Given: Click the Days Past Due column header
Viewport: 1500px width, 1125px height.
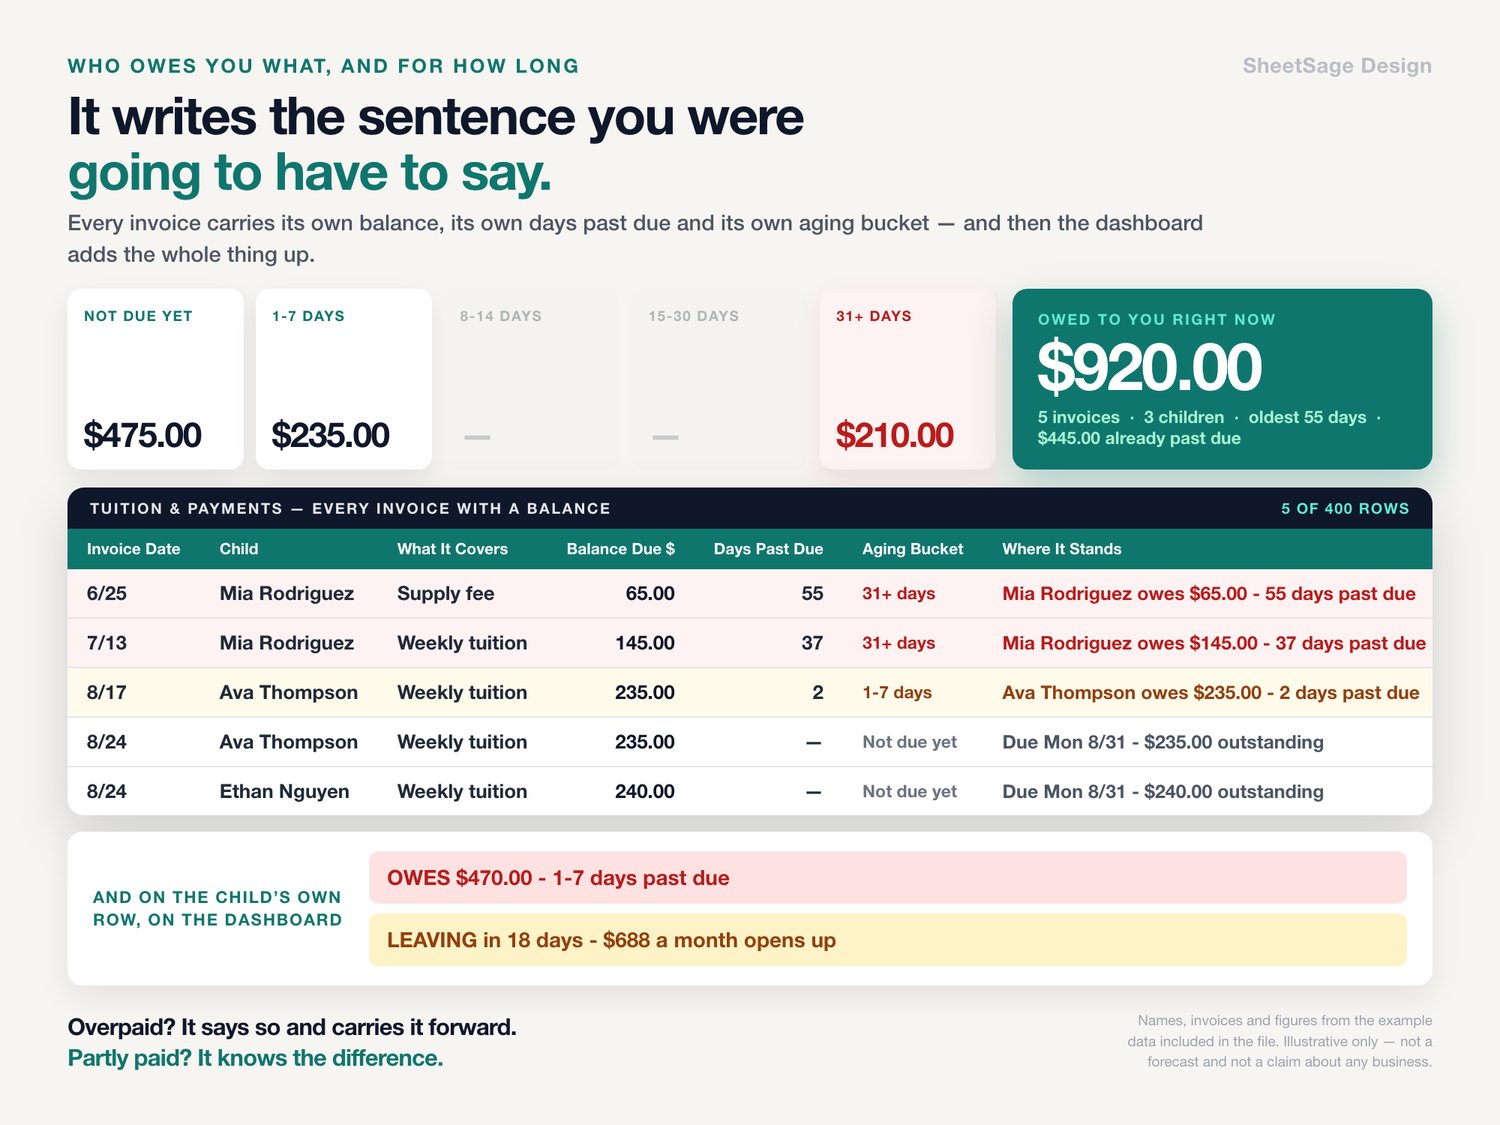Looking at the screenshot, I should [768, 549].
